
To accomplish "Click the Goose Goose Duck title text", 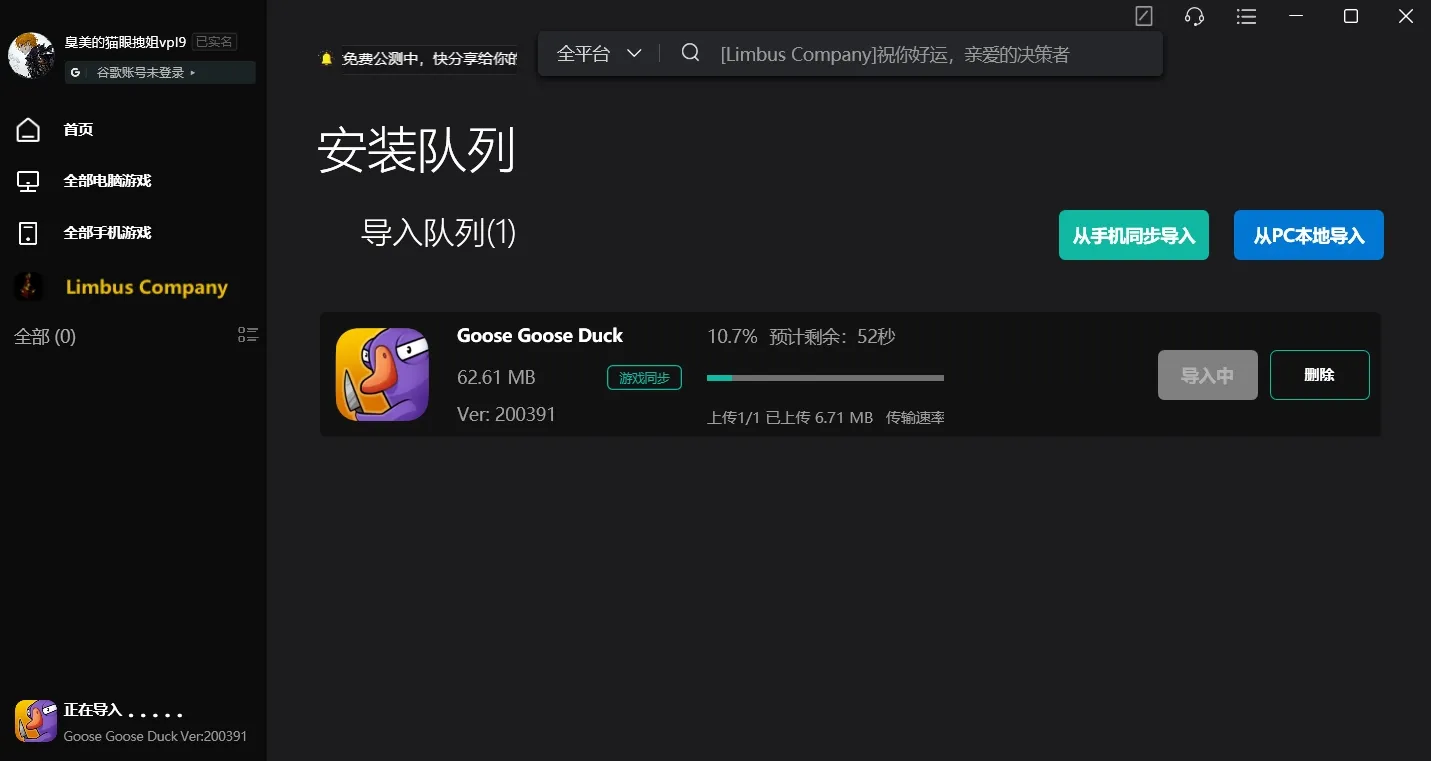I will tap(540, 335).
